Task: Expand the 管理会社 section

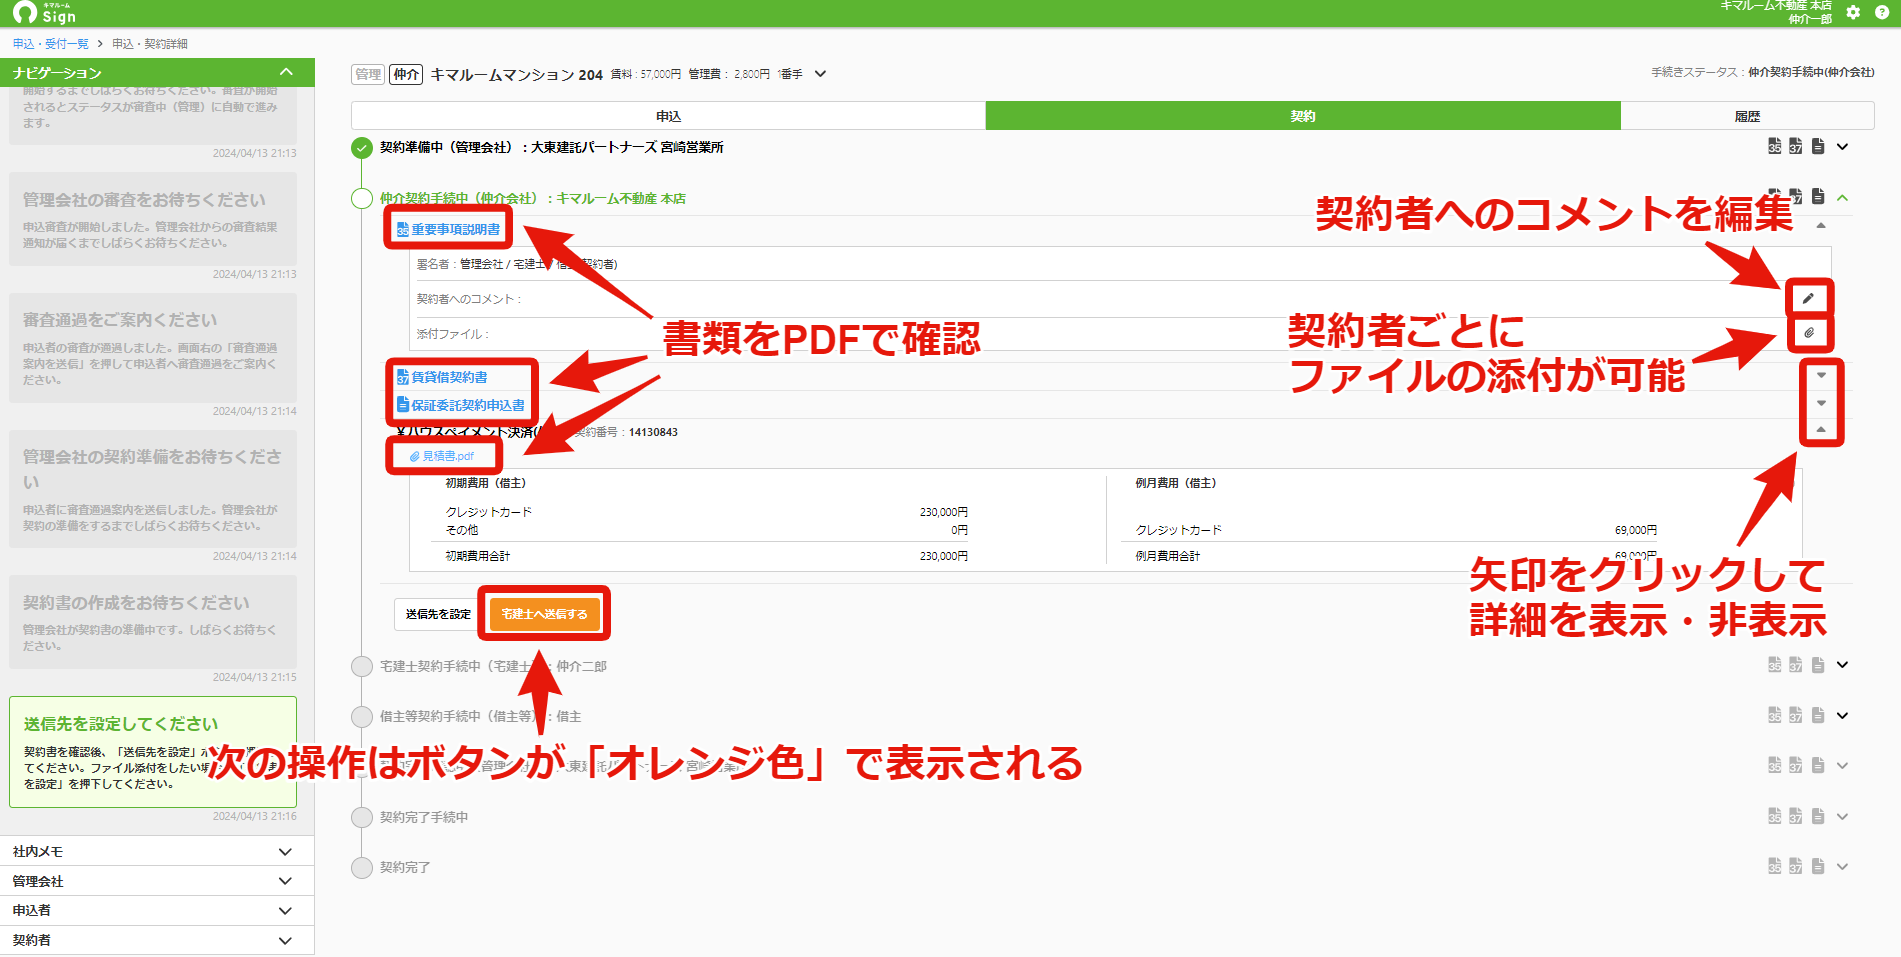Action: tap(285, 881)
